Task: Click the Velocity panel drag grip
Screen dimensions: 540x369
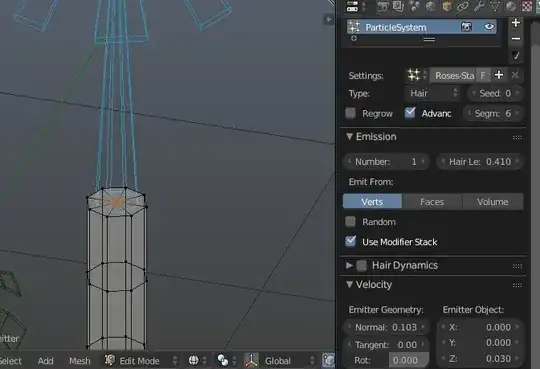Action: (x=517, y=285)
